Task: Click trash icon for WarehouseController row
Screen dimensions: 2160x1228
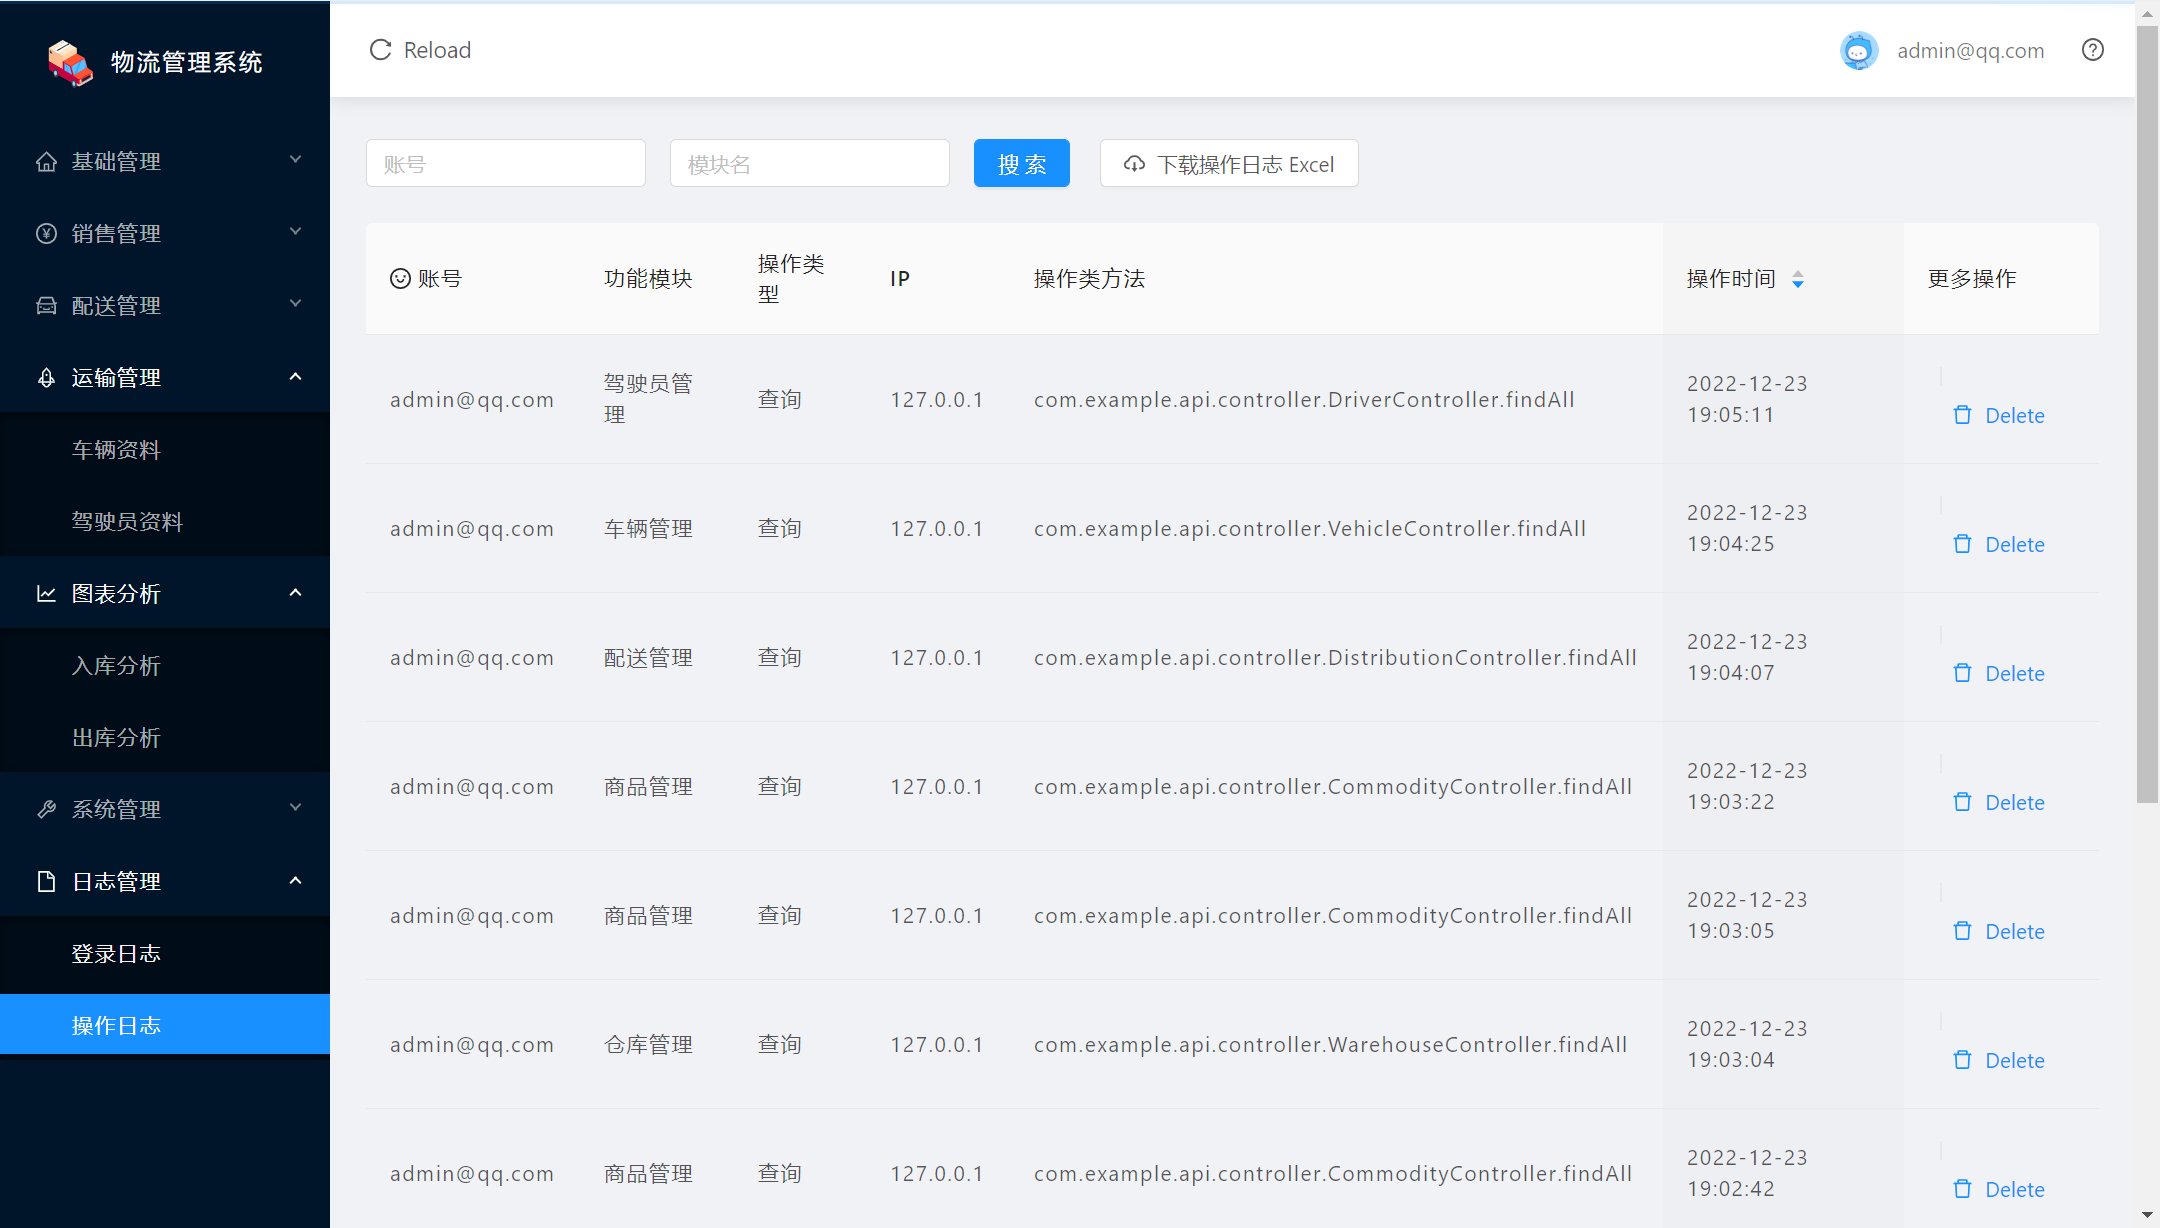Action: (x=1963, y=1060)
